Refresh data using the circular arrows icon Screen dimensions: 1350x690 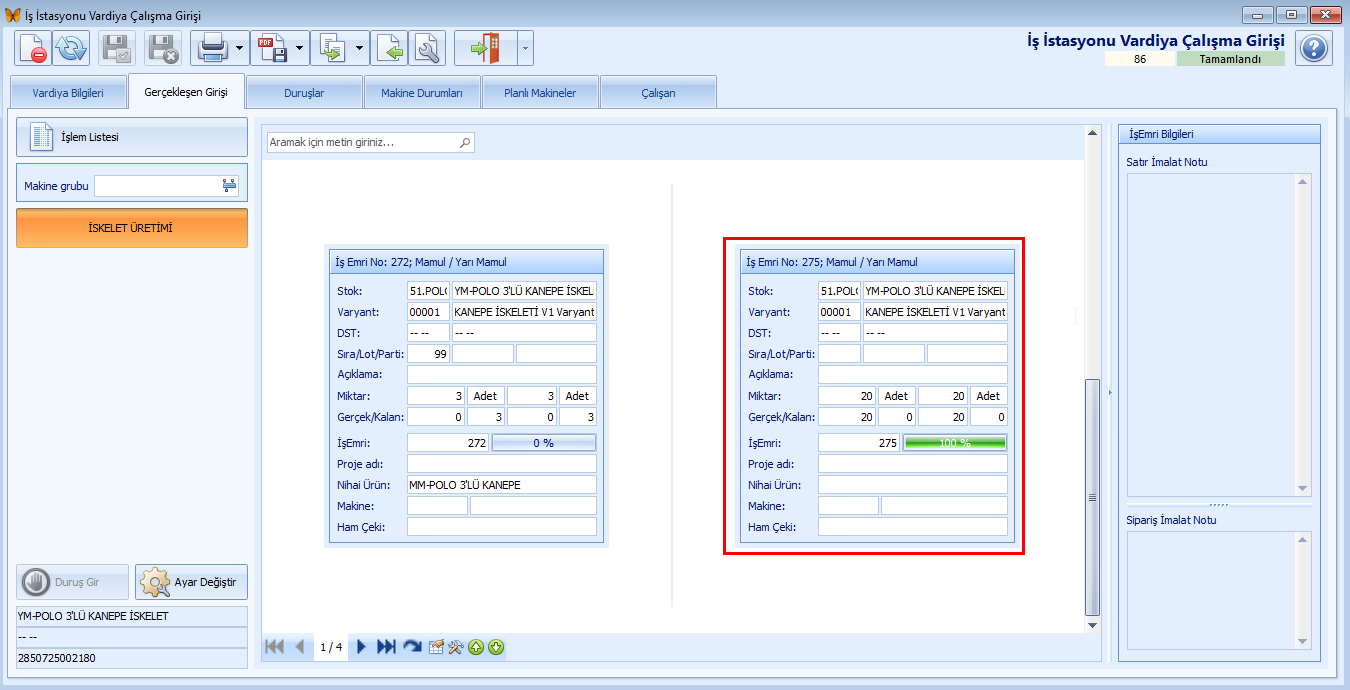click(x=71, y=48)
